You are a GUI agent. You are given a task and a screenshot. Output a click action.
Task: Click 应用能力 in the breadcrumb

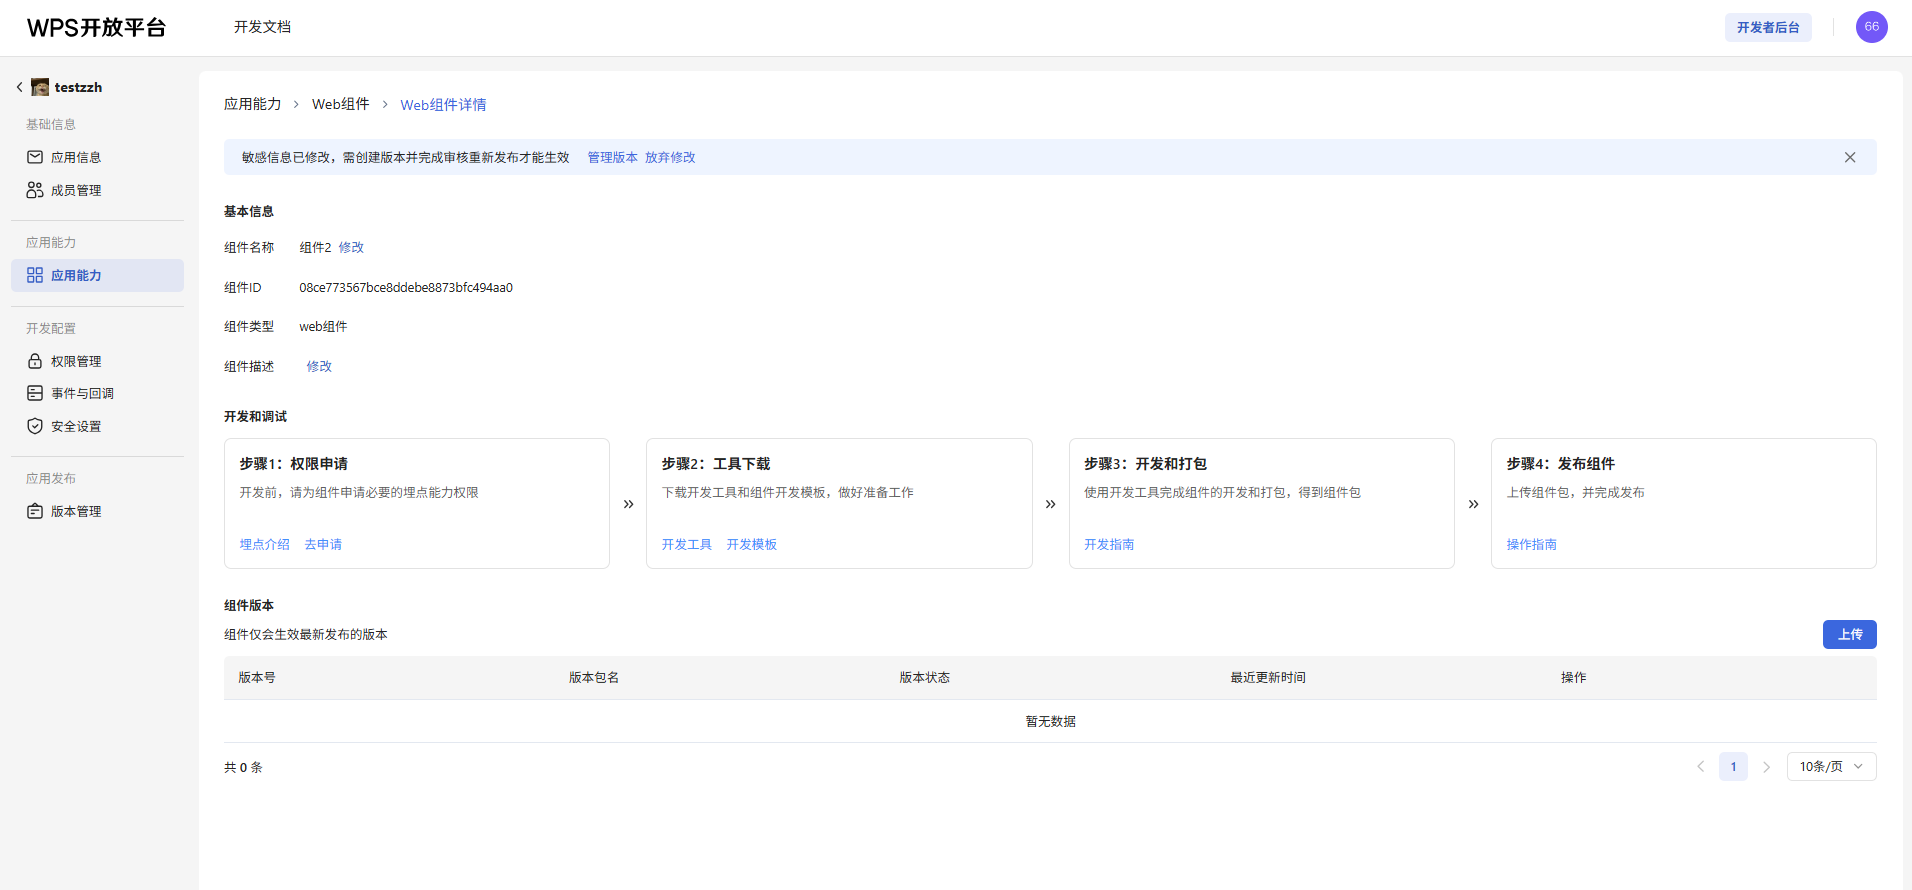click(253, 104)
